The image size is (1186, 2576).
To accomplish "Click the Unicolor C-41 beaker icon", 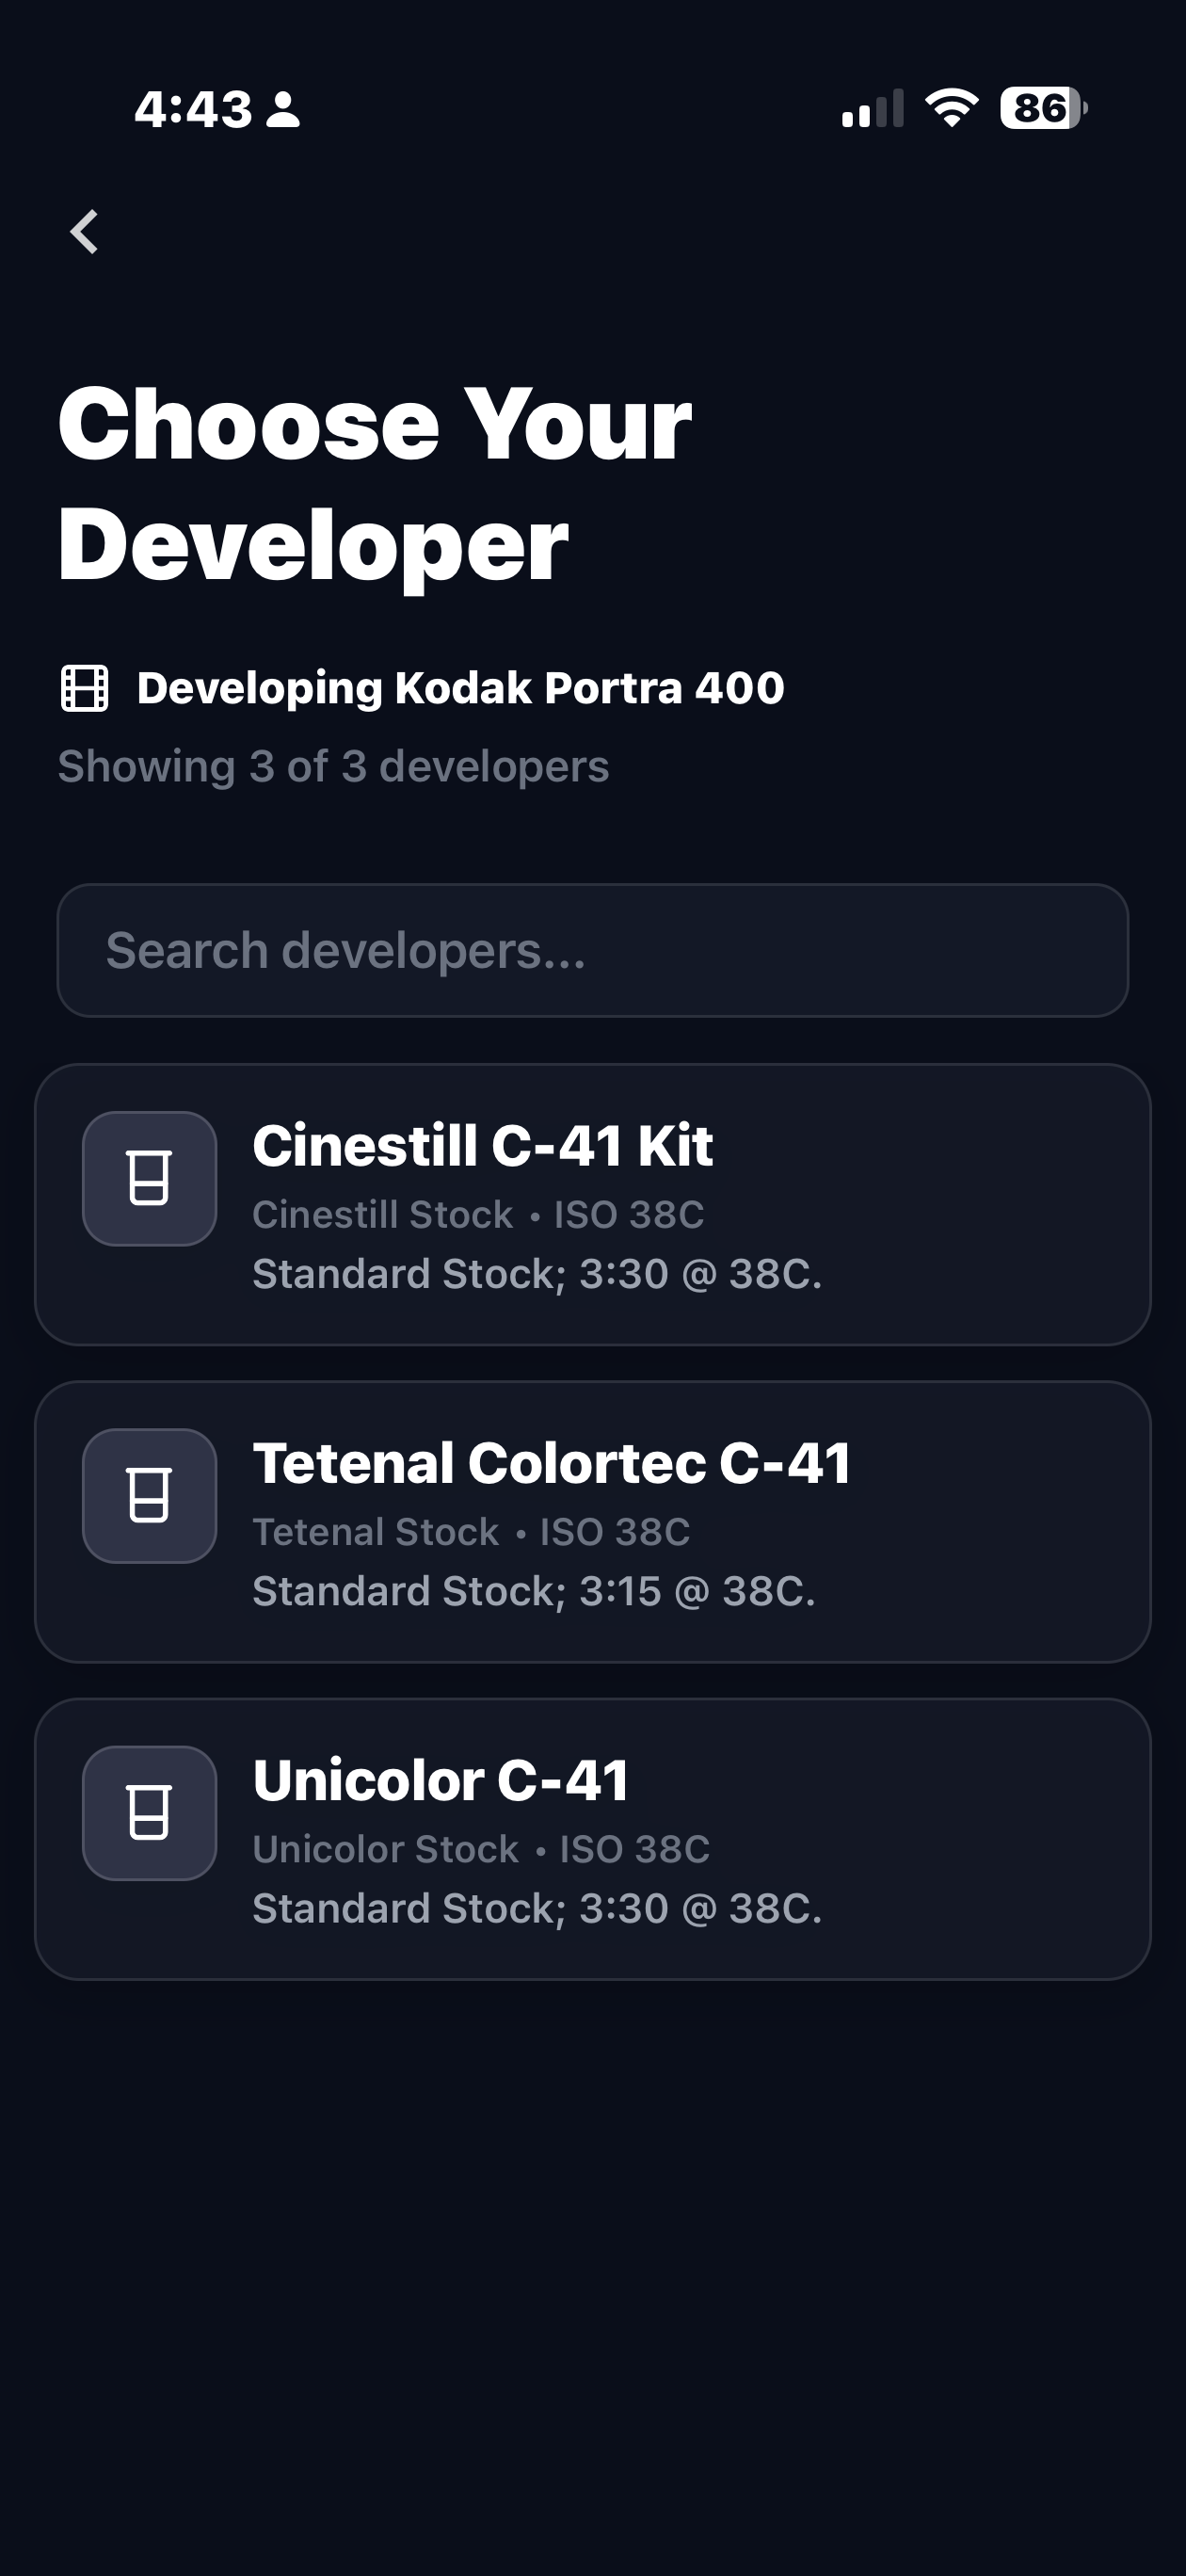I will [150, 1812].
